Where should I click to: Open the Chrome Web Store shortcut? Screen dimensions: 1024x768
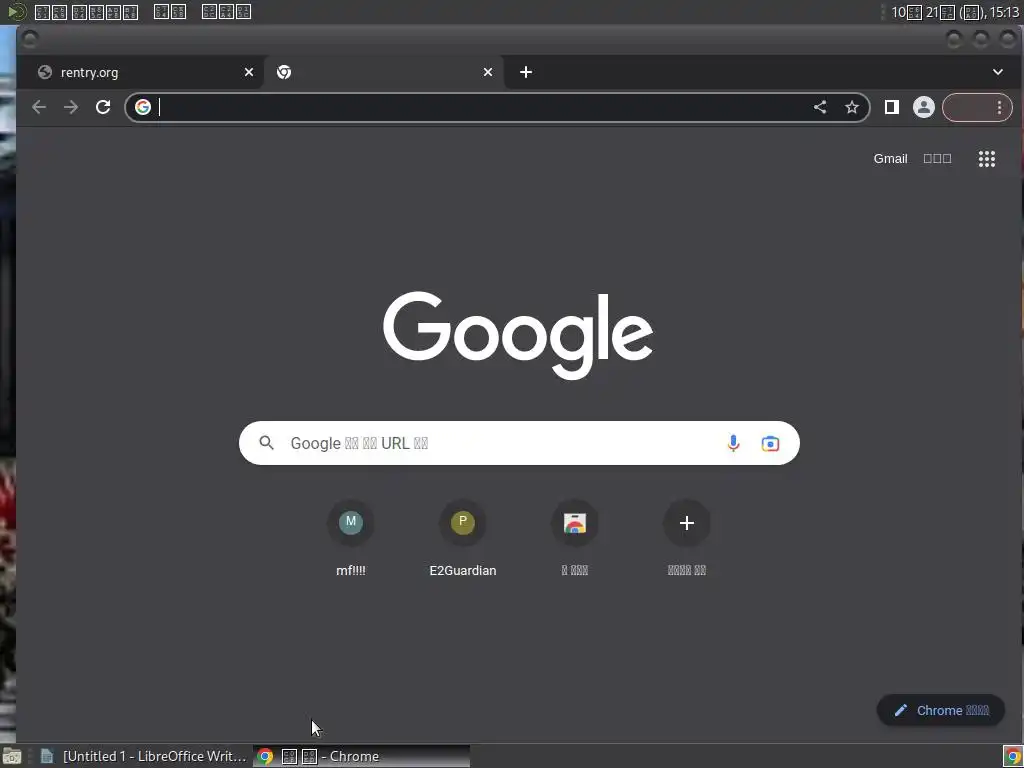click(575, 539)
